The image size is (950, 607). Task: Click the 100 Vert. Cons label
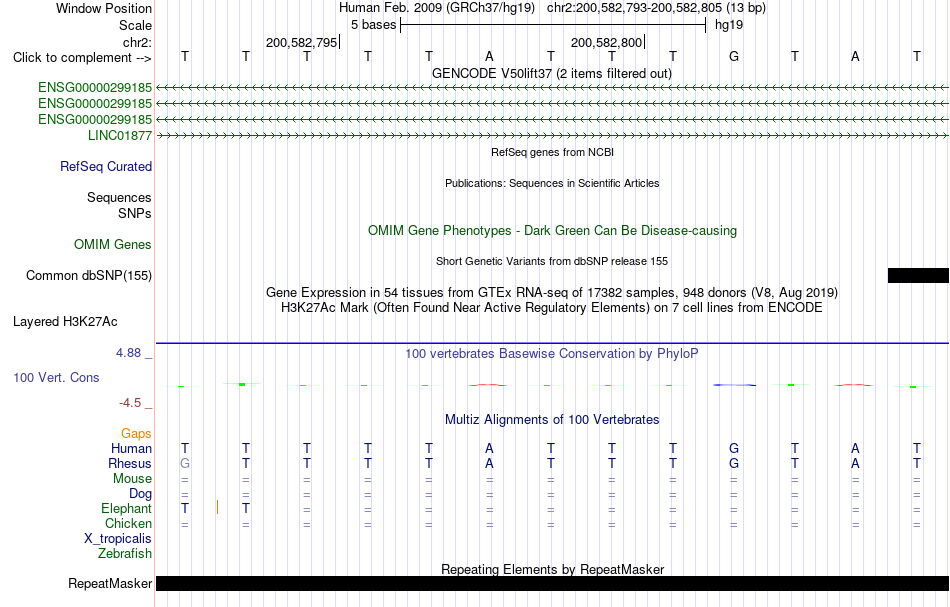(56, 377)
